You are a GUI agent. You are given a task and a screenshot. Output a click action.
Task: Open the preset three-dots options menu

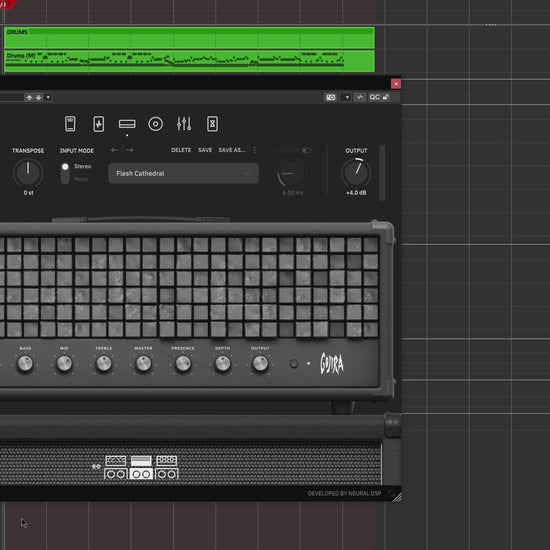click(255, 150)
